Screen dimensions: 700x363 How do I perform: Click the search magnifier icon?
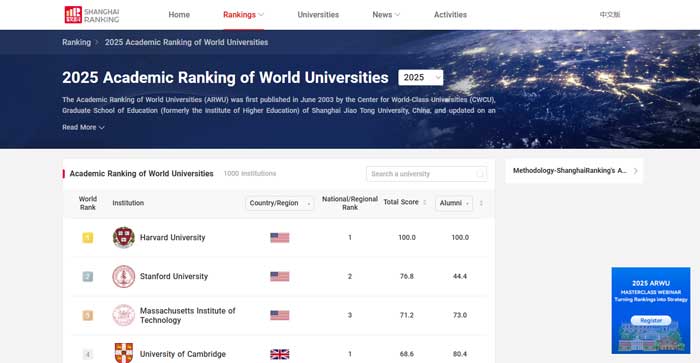click(480, 174)
